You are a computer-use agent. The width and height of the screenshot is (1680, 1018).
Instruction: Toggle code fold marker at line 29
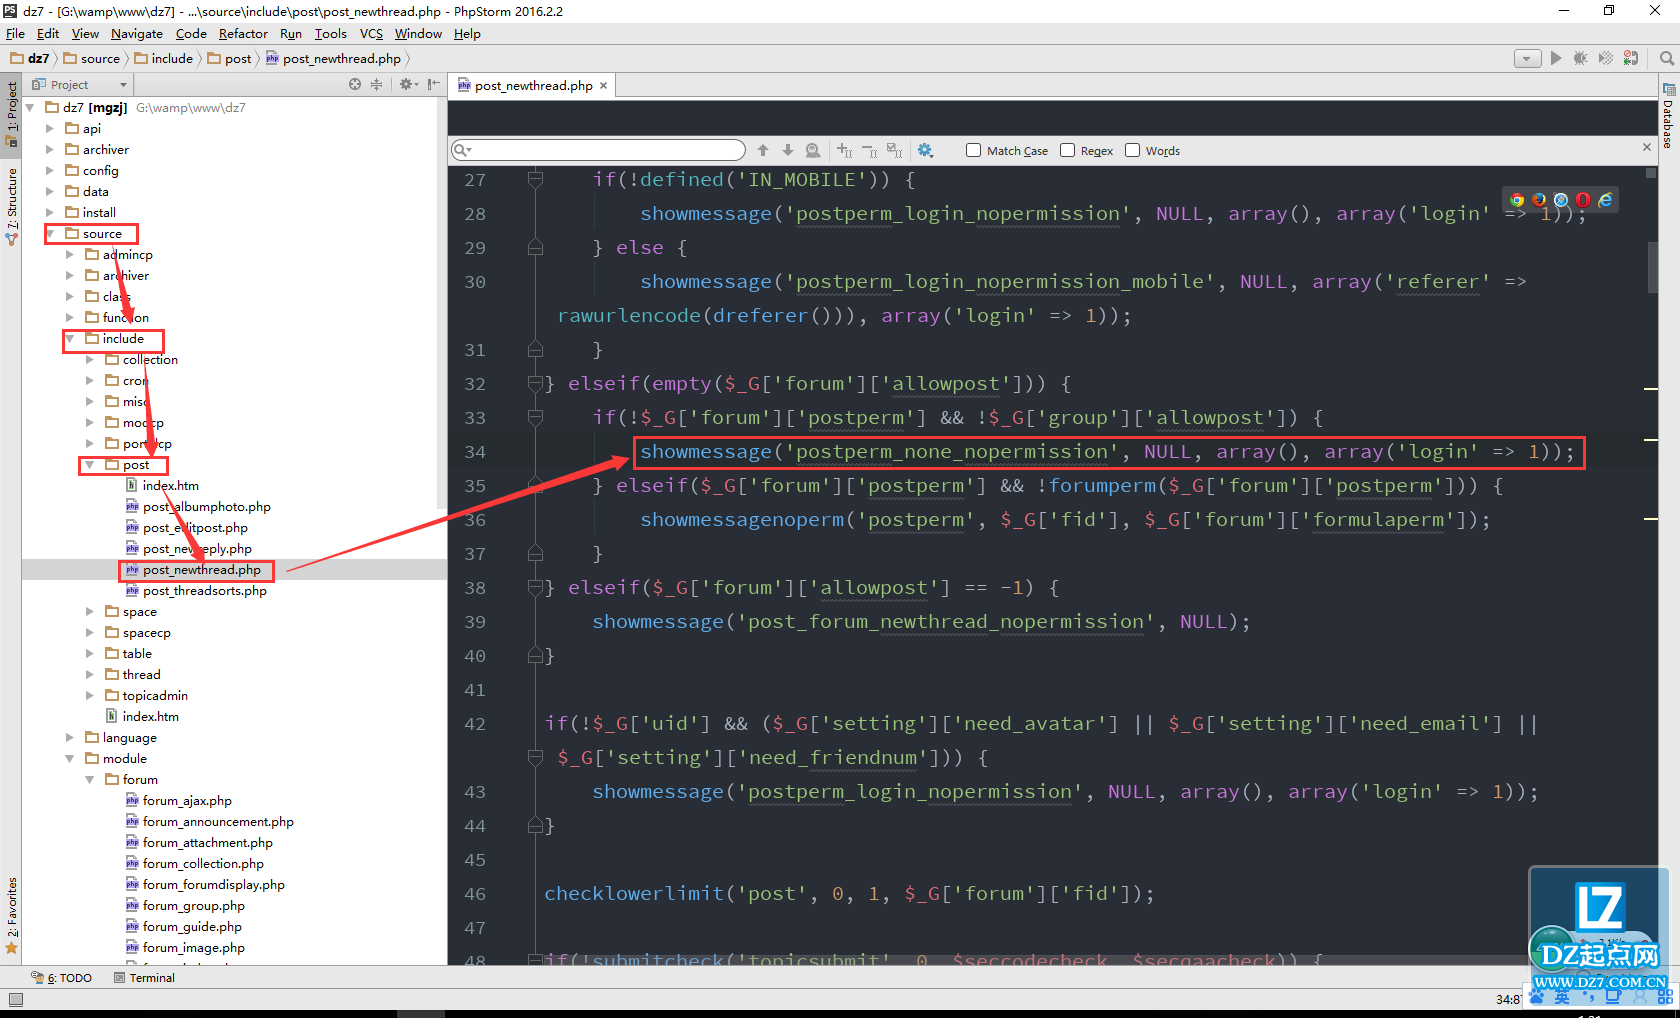tap(535, 248)
